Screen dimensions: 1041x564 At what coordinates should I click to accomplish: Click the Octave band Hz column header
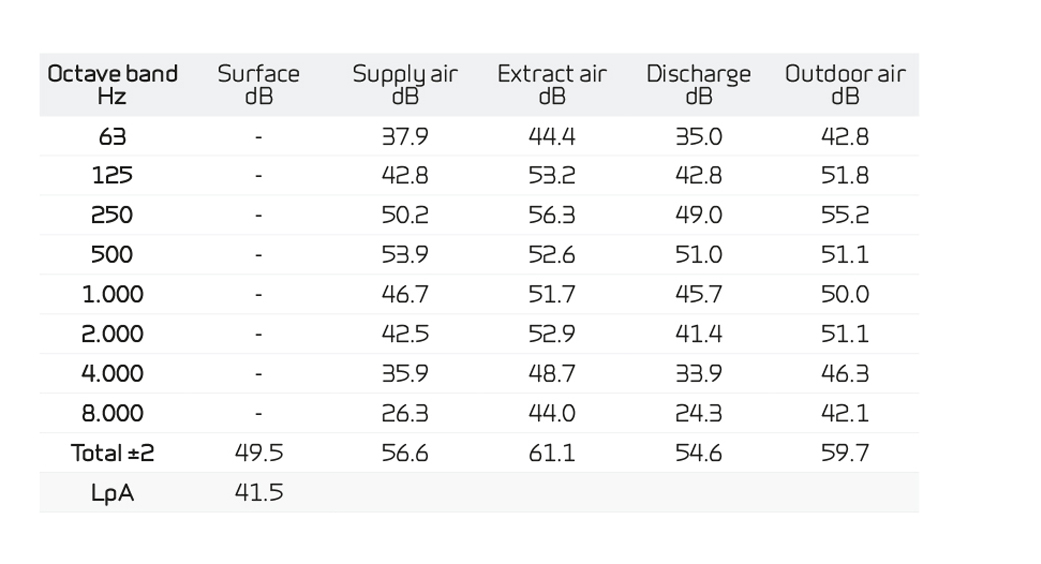pyautogui.click(x=112, y=85)
